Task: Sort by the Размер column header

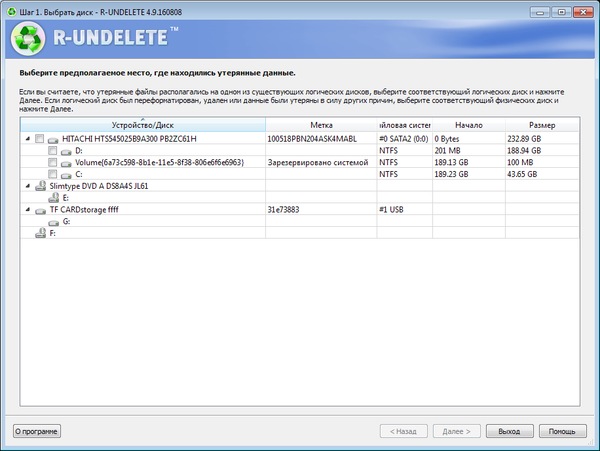Action: (549, 125)
